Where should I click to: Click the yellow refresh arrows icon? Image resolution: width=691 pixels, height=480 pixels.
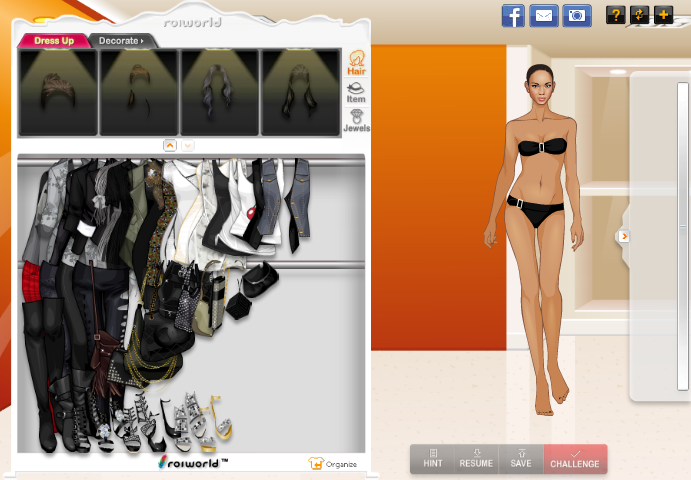[638, 15]
